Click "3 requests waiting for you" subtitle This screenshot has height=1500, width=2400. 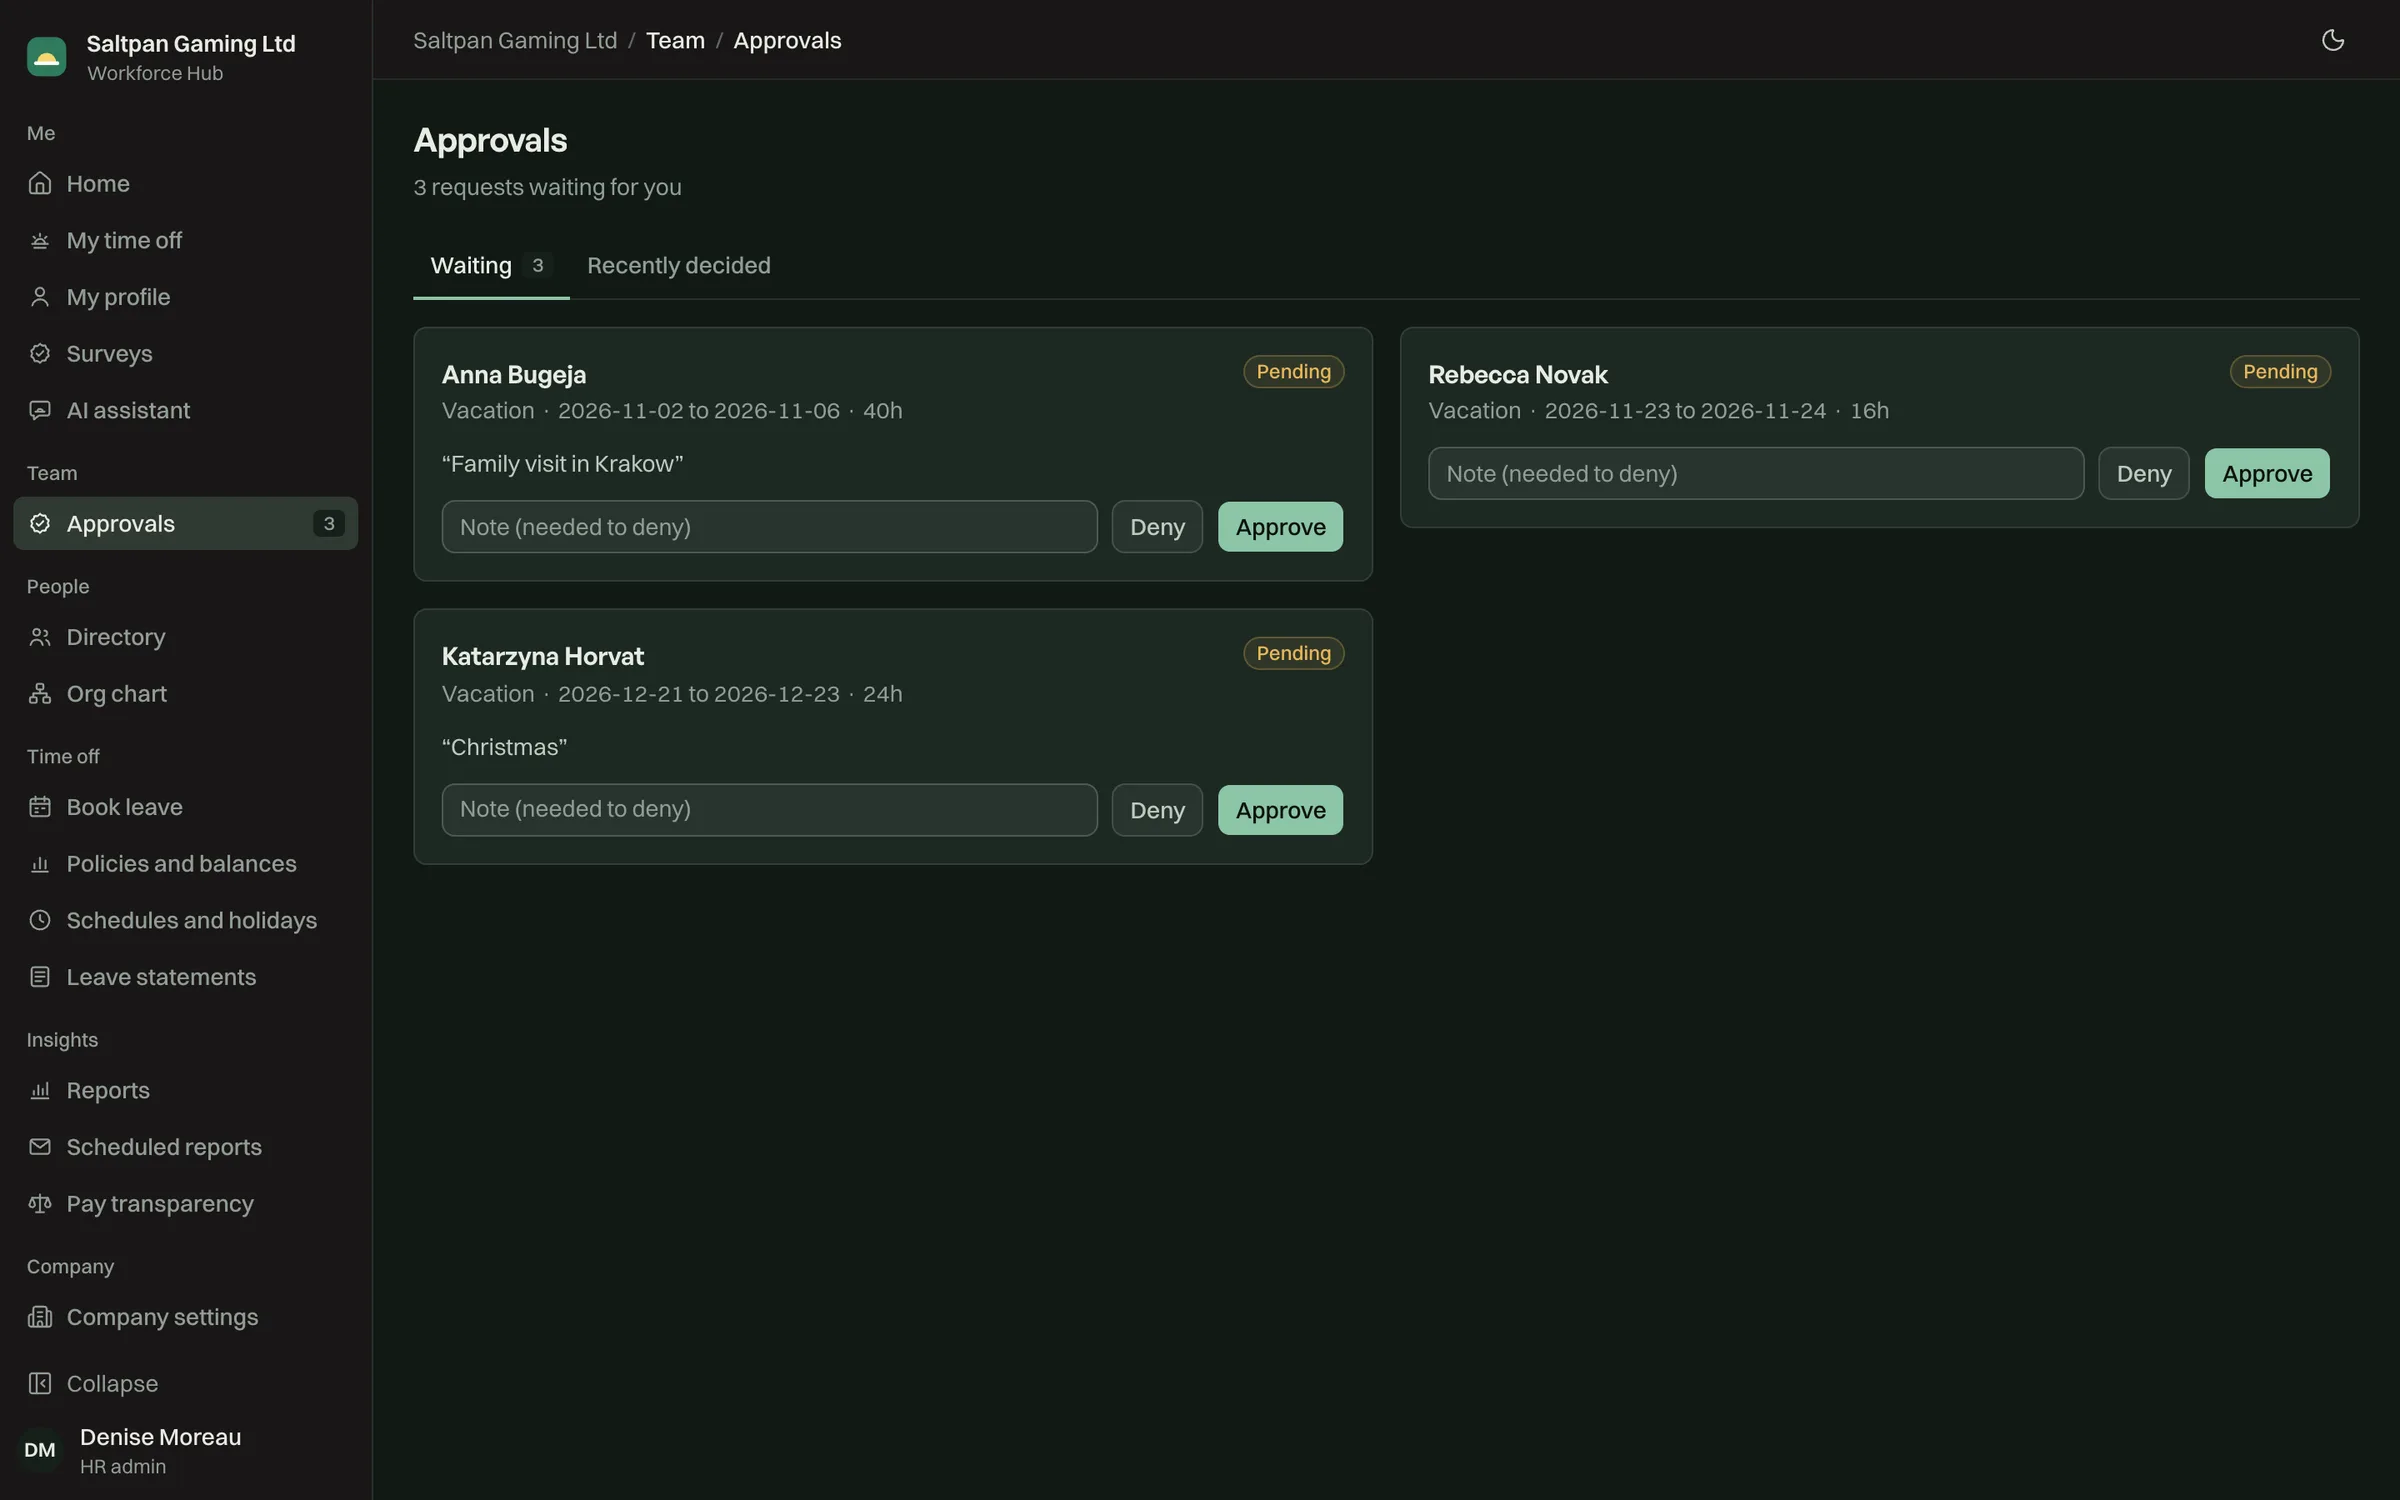(547, 187)
